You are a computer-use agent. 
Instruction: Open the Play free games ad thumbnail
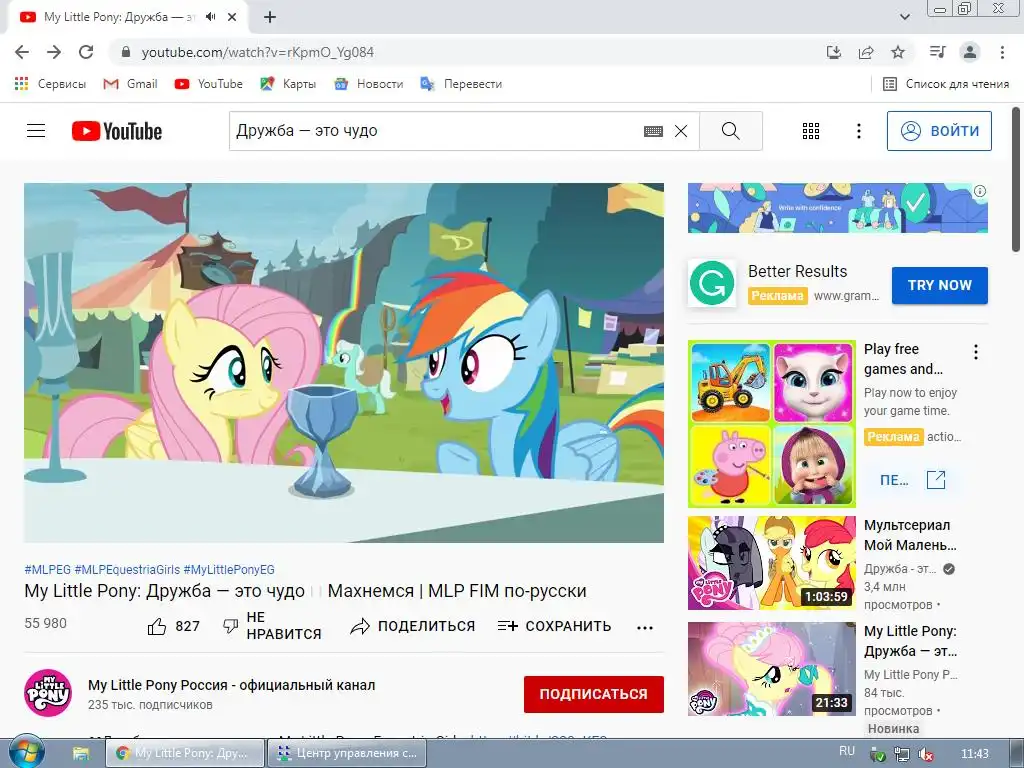click(771, 424)
